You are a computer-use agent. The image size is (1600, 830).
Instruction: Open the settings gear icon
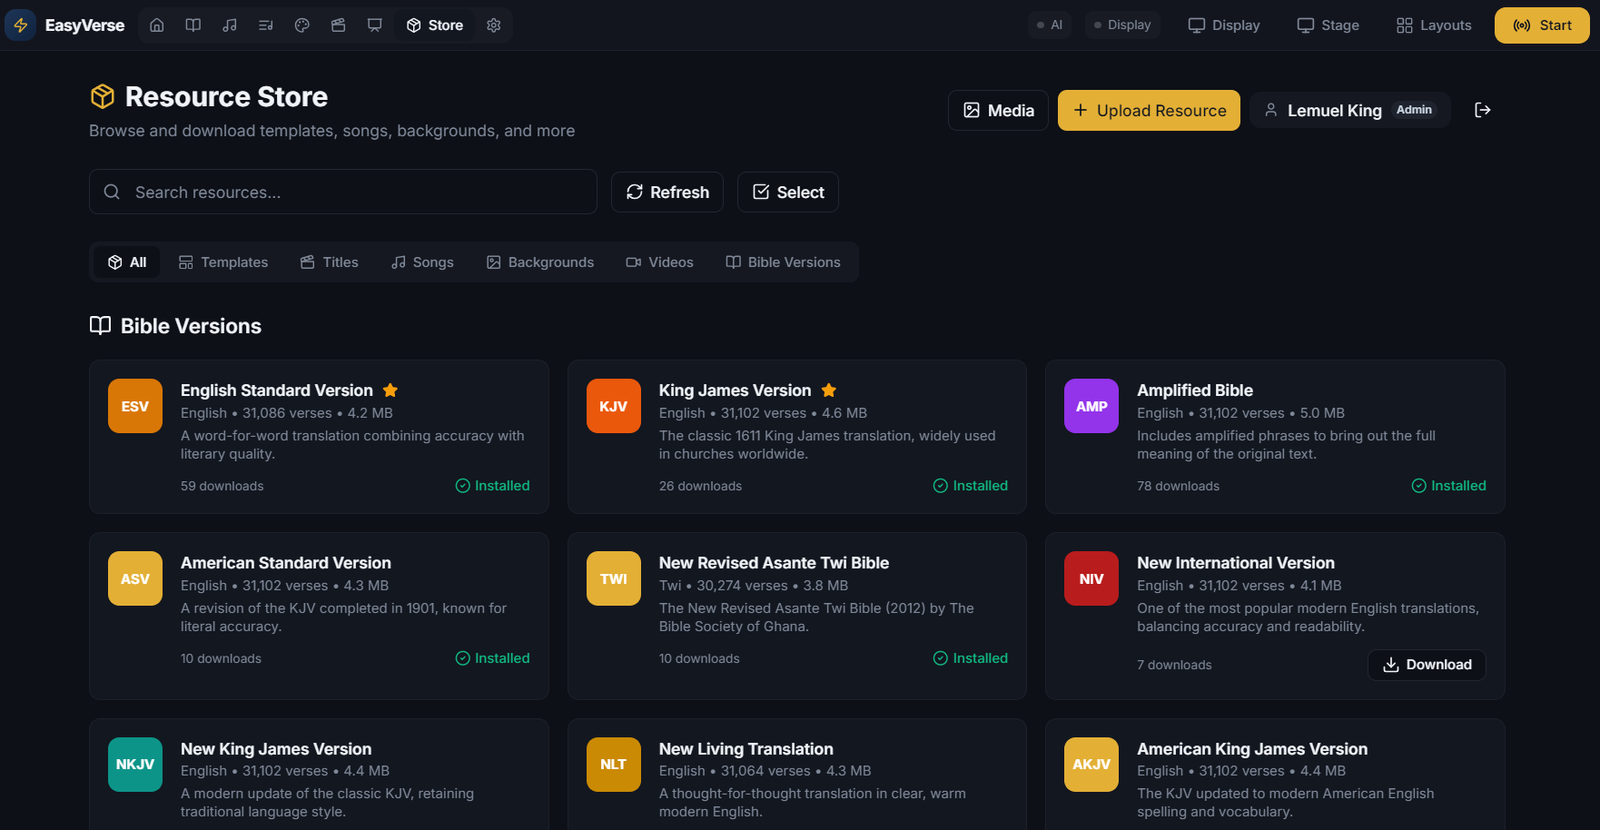point(494,25)
